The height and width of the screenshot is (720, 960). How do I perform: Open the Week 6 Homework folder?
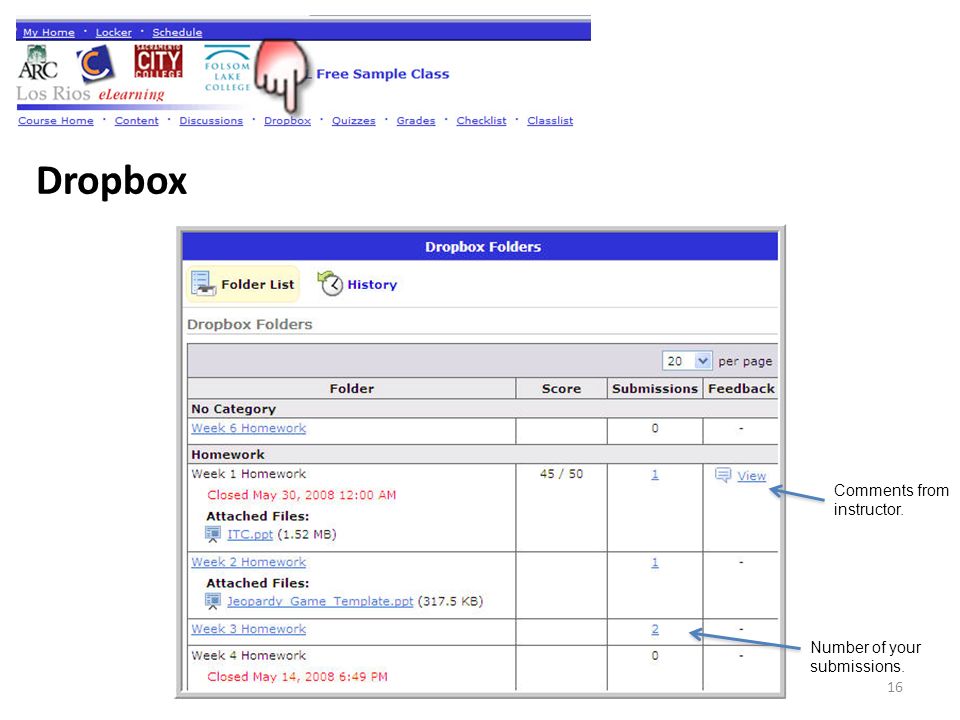tap(249, 428)
